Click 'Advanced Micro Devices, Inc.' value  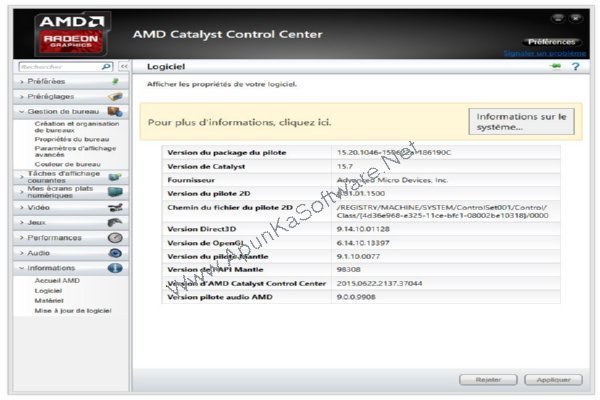(x=392, y=180)
